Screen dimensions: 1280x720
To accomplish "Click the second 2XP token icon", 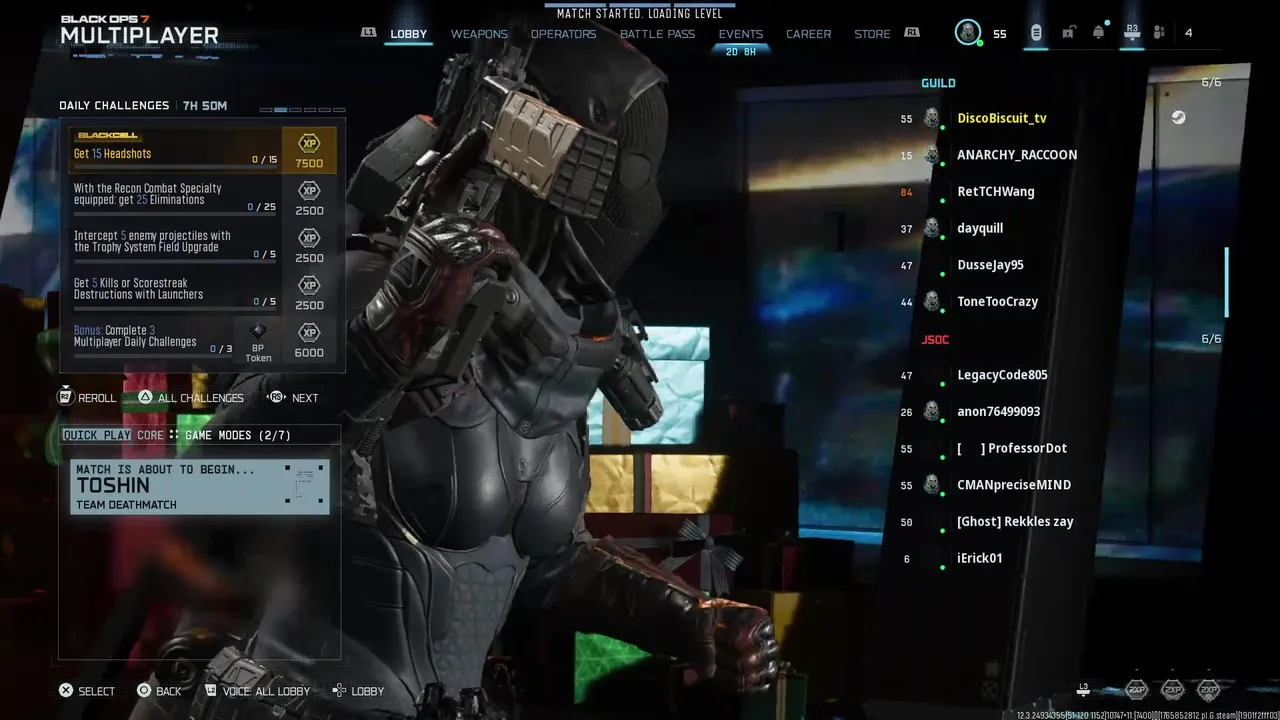I will (x=1172, y=689).
